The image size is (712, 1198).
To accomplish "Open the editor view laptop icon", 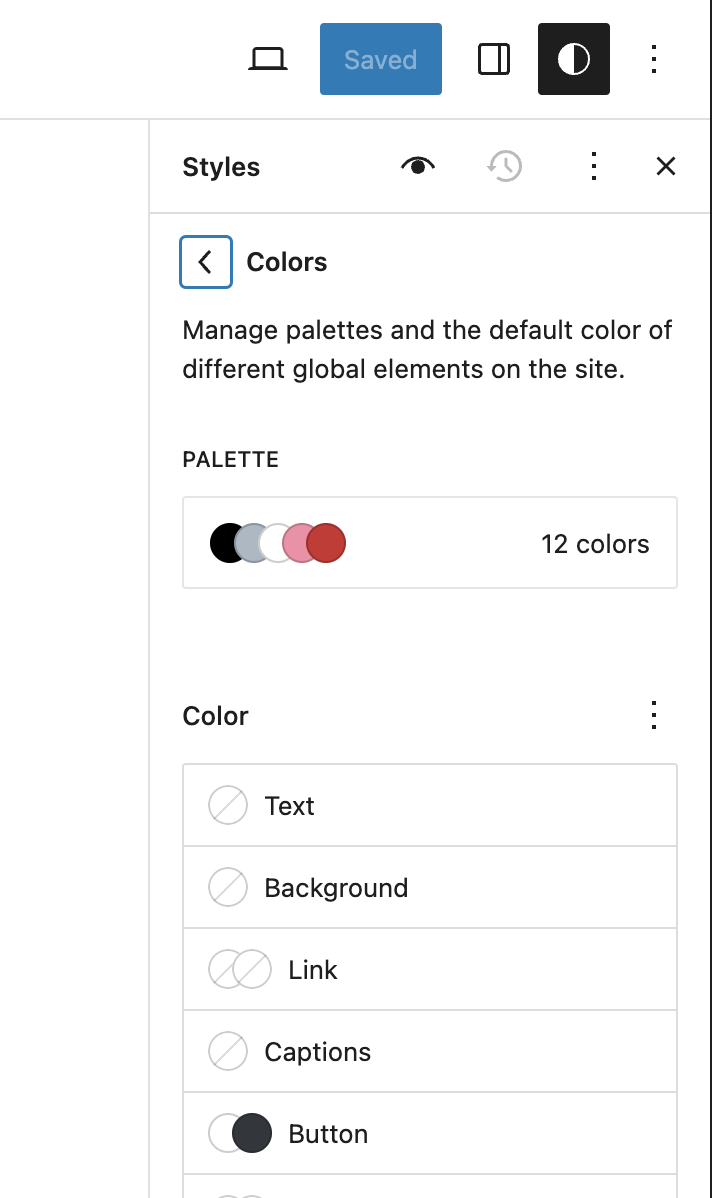I will [266, 59].
